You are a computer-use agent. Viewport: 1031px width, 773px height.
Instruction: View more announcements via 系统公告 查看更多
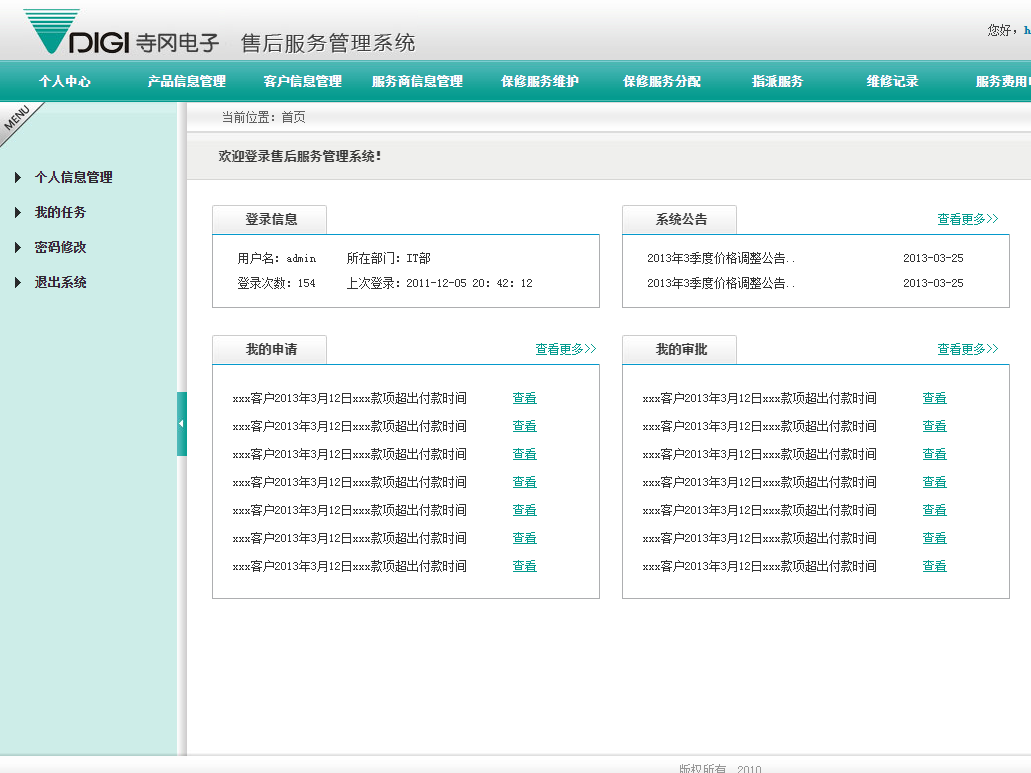click(x=968, y=220)
